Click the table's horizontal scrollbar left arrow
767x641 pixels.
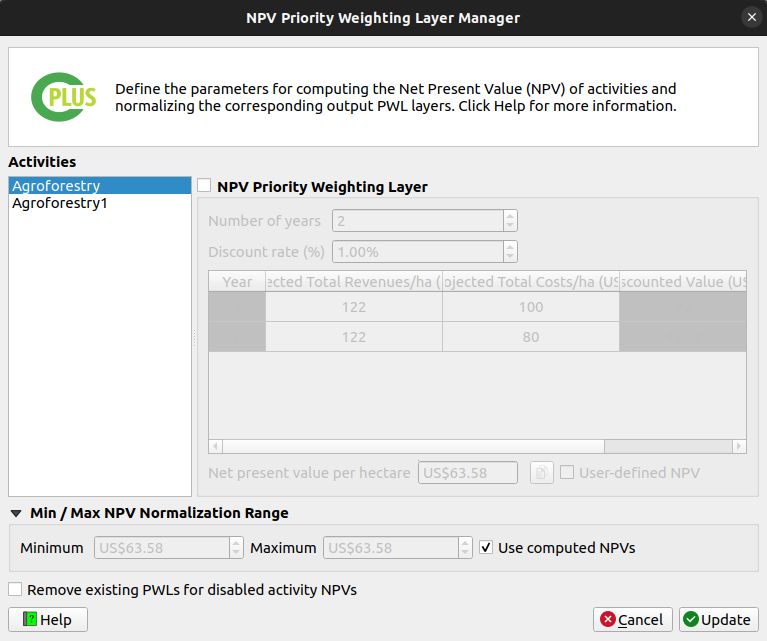(x=216, y=446)
